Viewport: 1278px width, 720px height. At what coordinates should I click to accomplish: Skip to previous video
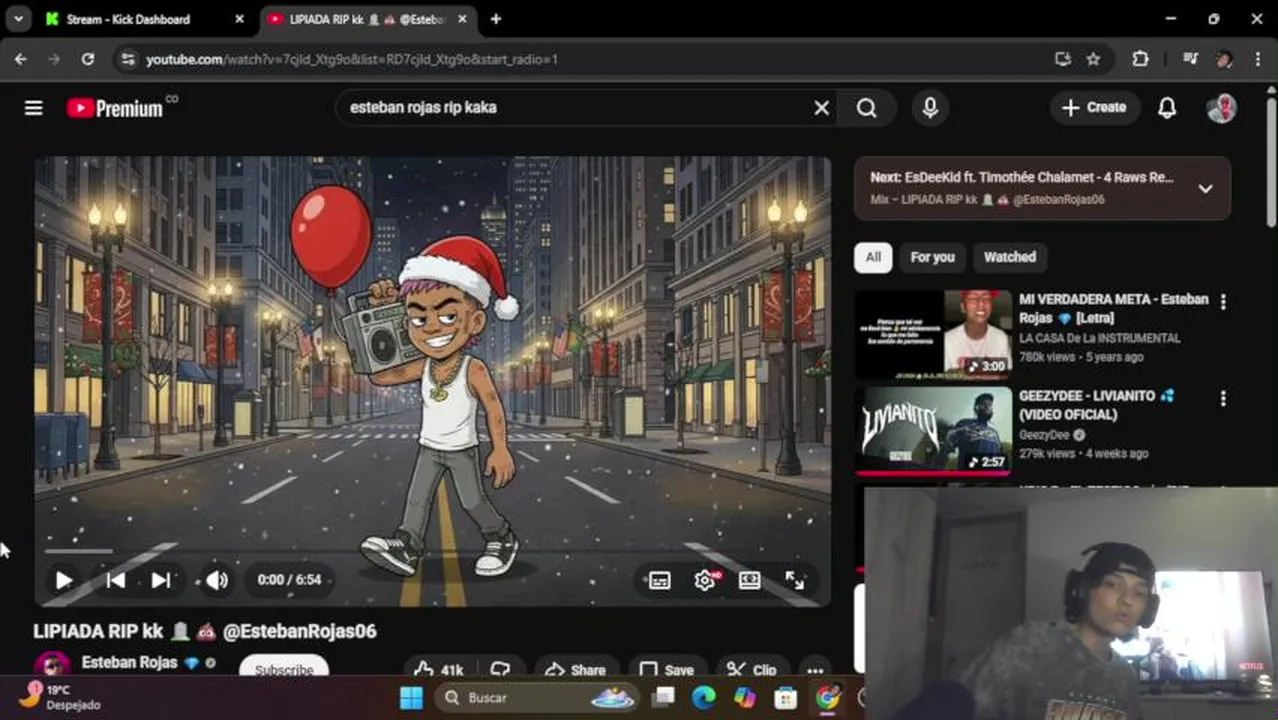click(115, 580)
